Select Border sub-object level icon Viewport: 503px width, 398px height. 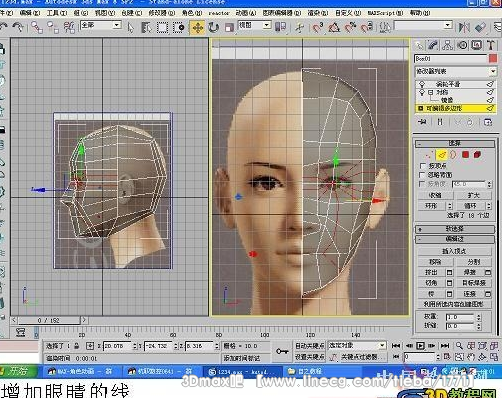[453, 155]
